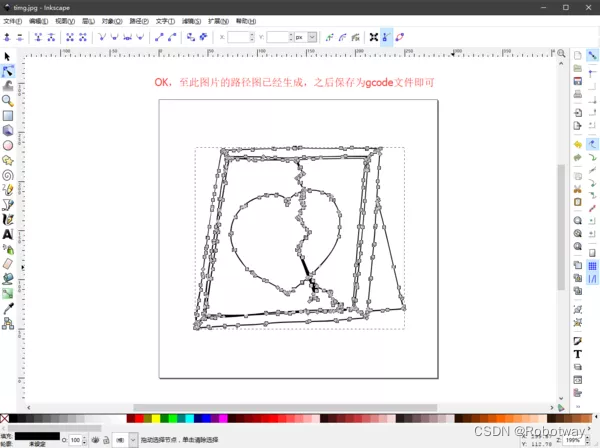
Task: Open the 滤镜(S) menu
Action: [x=191, y=21]
